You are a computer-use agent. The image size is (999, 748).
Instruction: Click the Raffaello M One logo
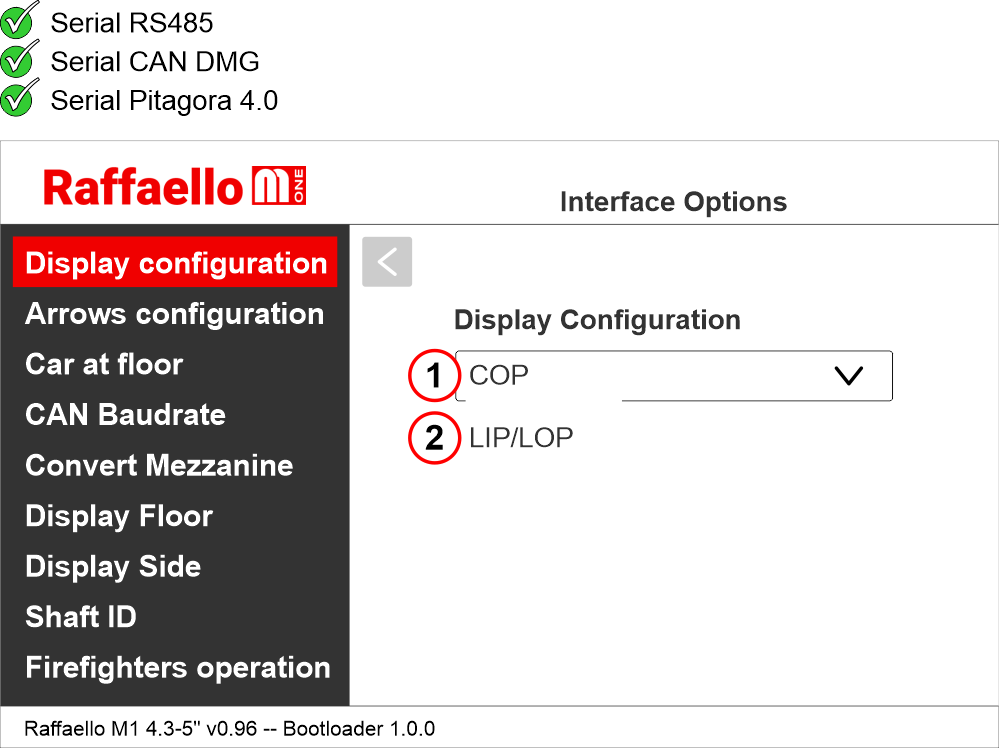click(x=175, y=187)
